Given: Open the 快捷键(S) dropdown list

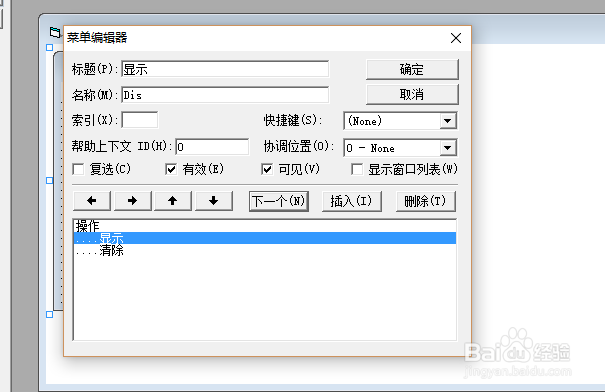Looking at the screenshot, I should point(448,121).
